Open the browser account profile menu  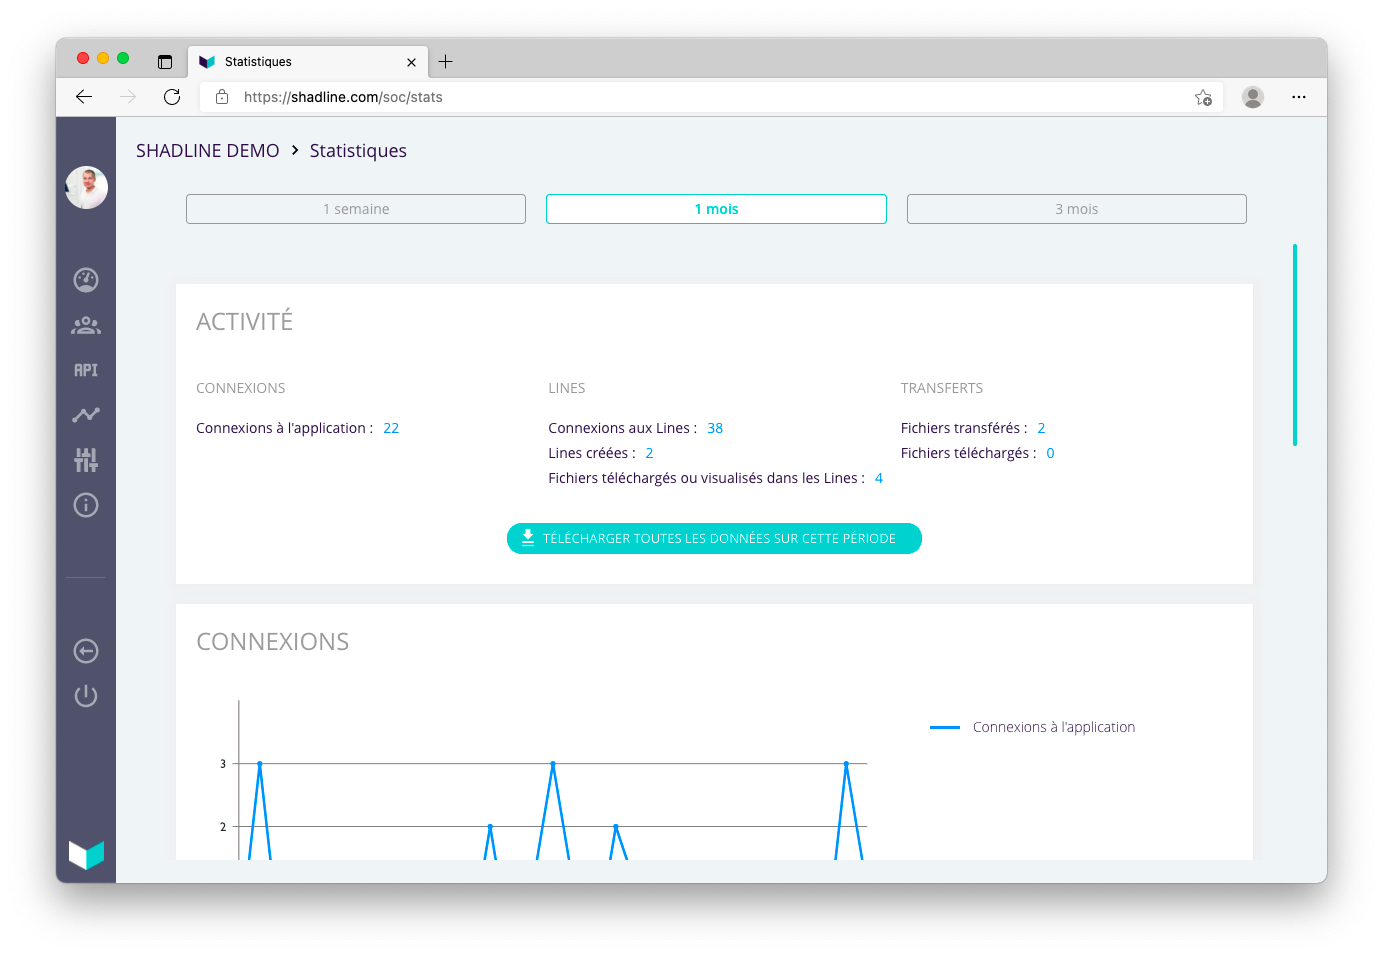[1252, 97]
